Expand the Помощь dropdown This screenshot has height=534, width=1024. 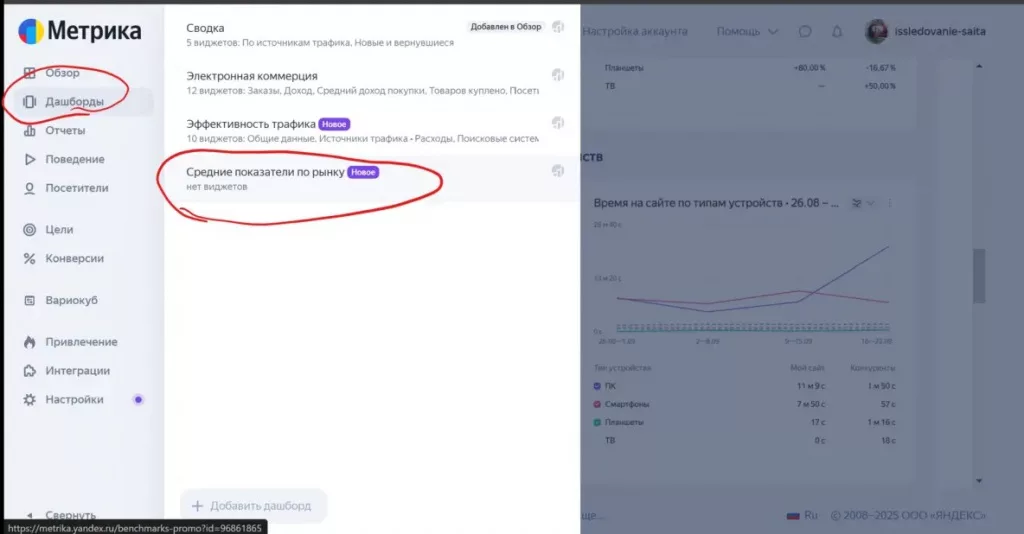coord(746,31)
